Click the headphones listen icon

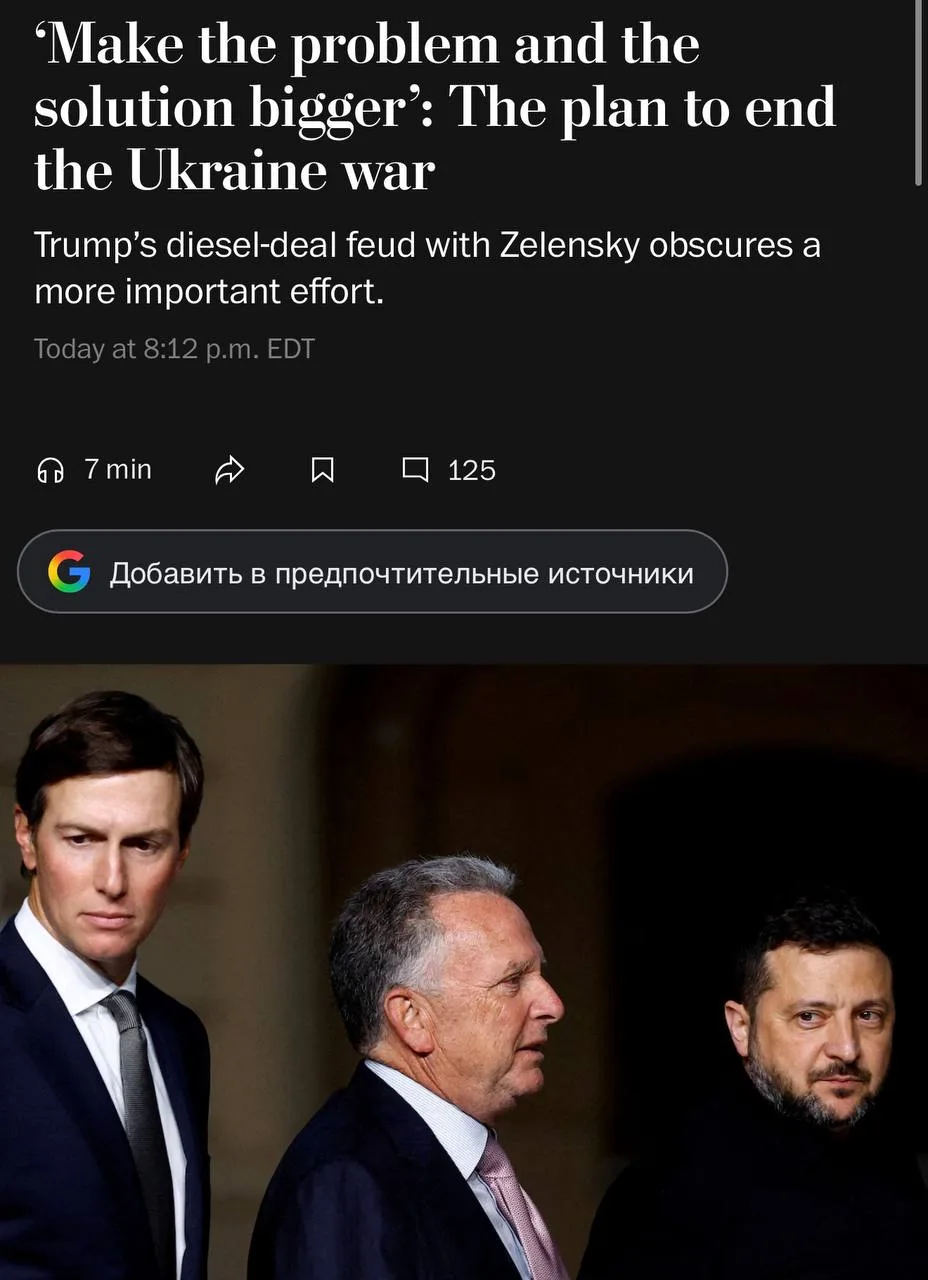coord(50,469)
